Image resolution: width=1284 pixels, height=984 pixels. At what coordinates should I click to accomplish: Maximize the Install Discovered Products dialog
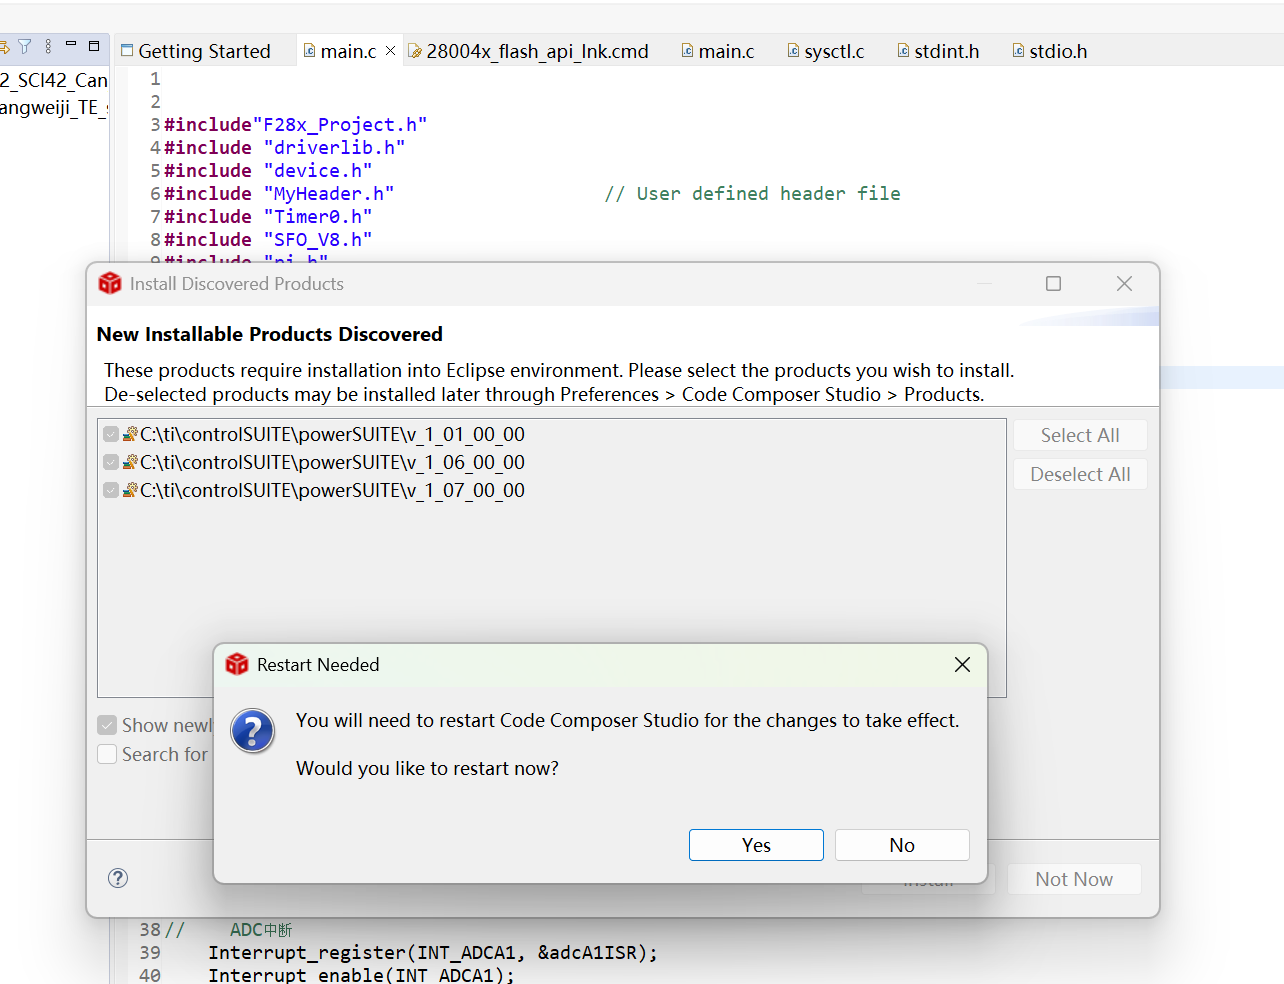pos(1053,284)
